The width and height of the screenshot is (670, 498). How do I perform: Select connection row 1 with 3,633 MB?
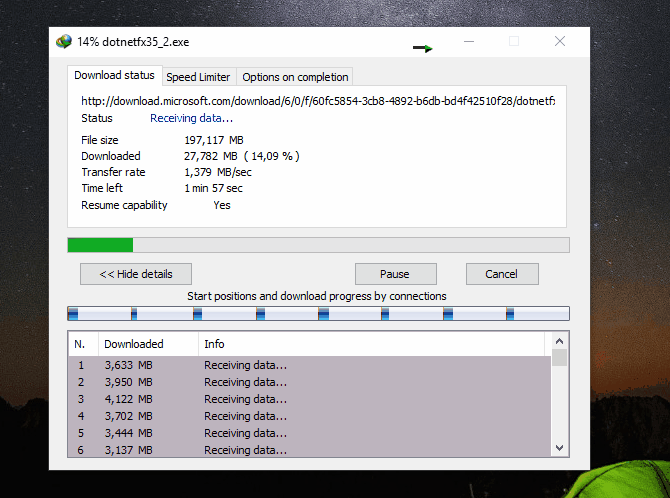tap(309, 365)
